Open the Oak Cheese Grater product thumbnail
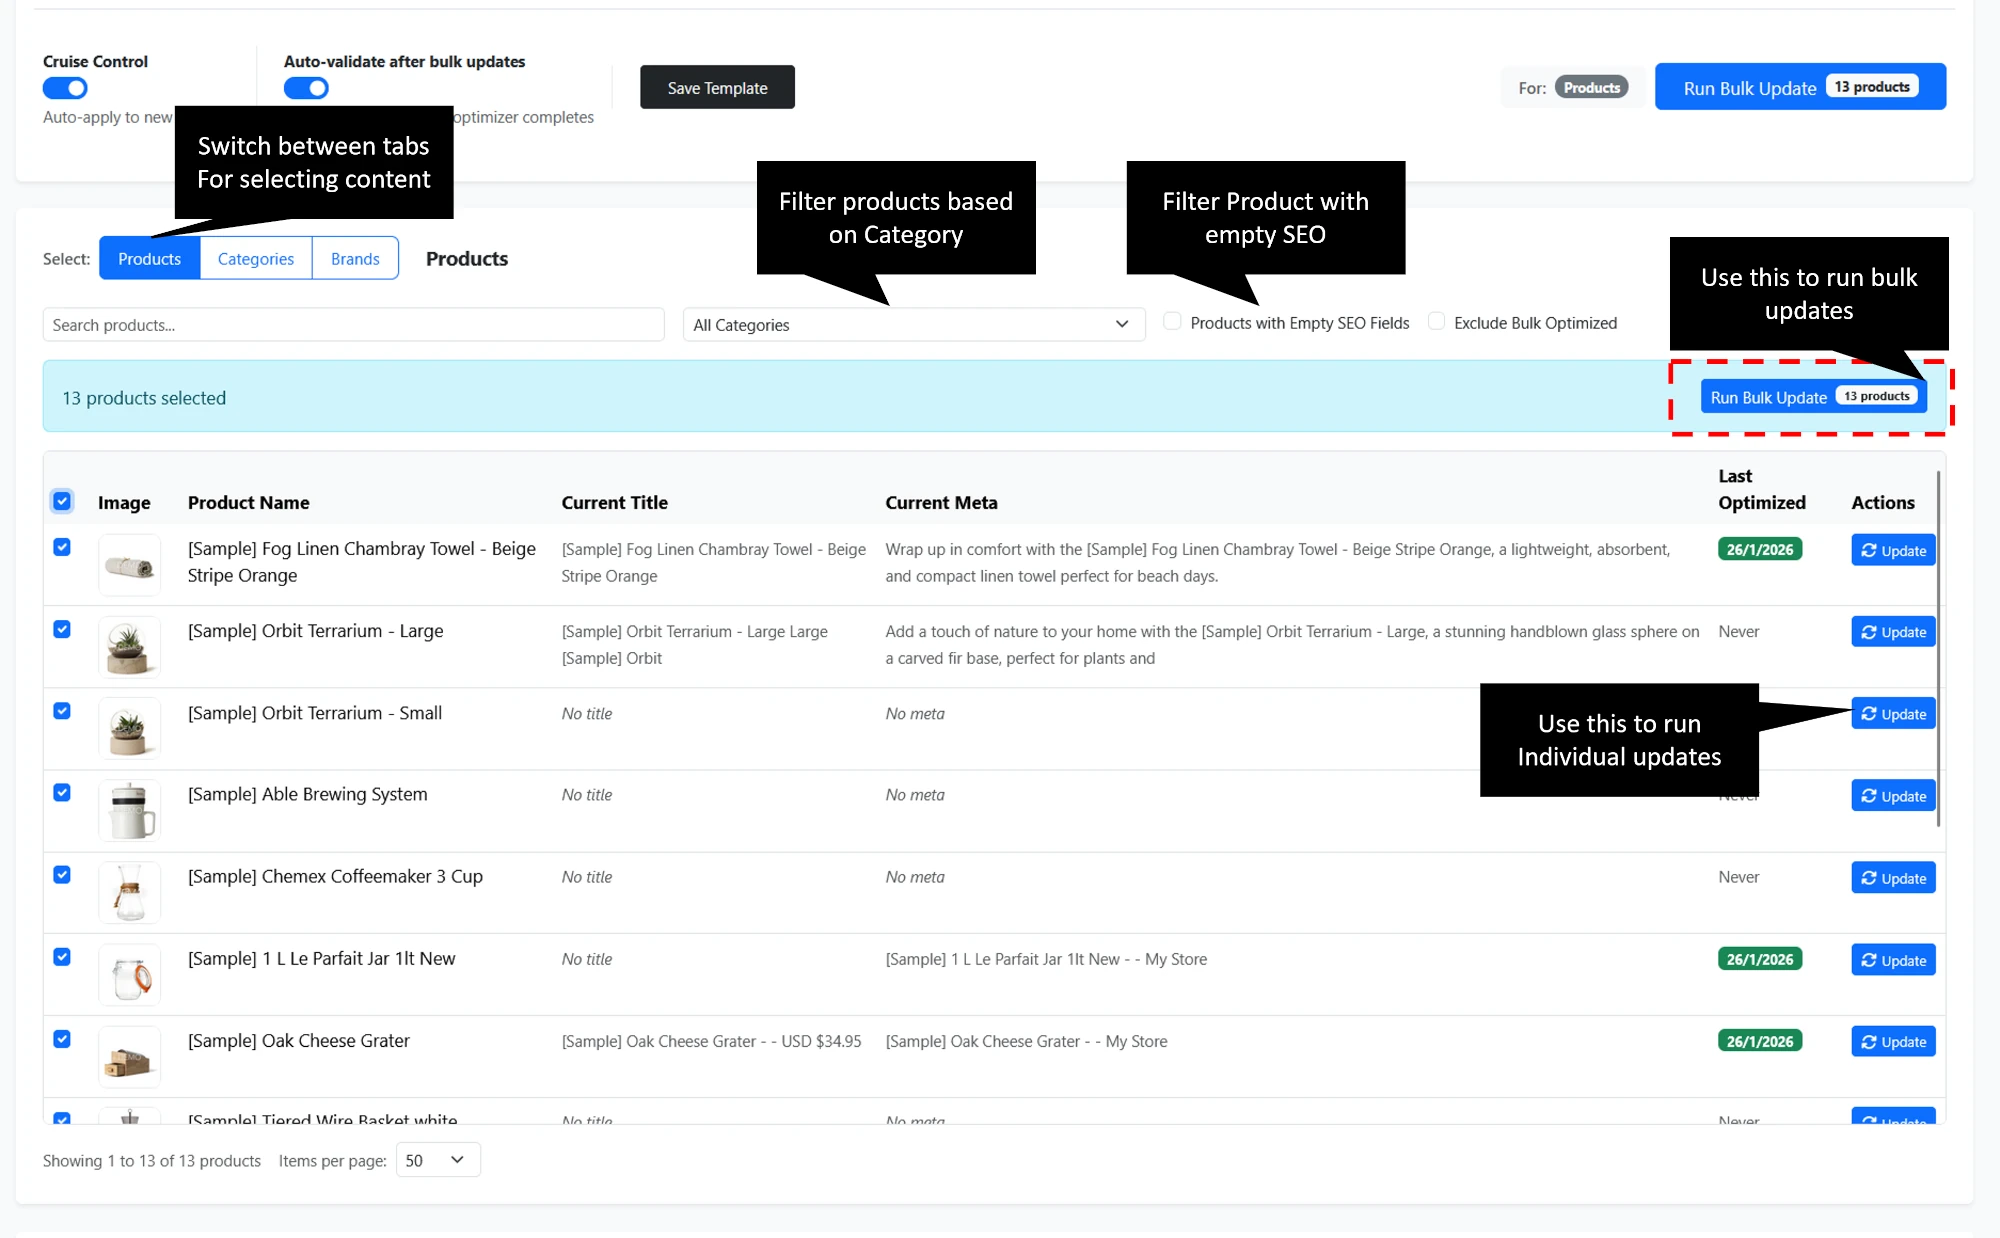The height and width of the screenshot is (1238, 2000). [130, 1057]
